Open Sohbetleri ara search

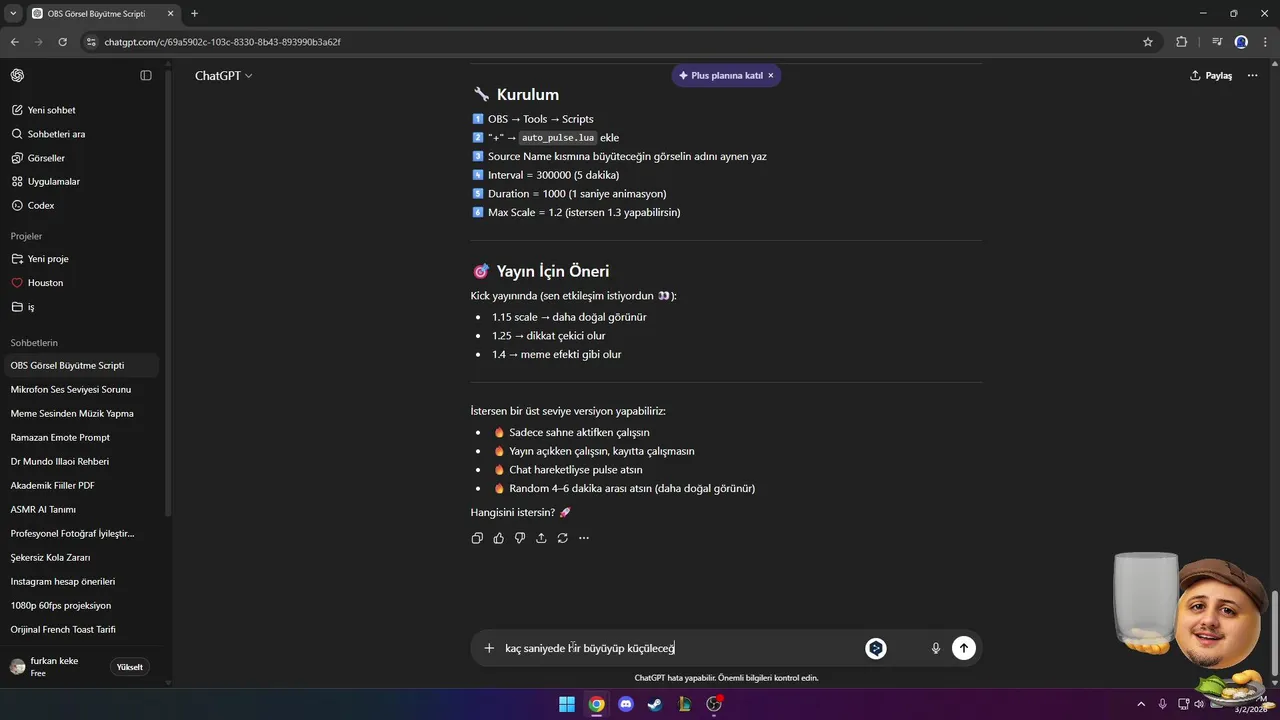click(80, 134)
